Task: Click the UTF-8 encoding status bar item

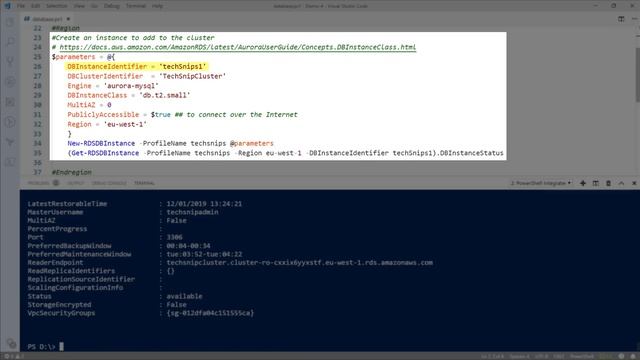Action: pos(541,356)
